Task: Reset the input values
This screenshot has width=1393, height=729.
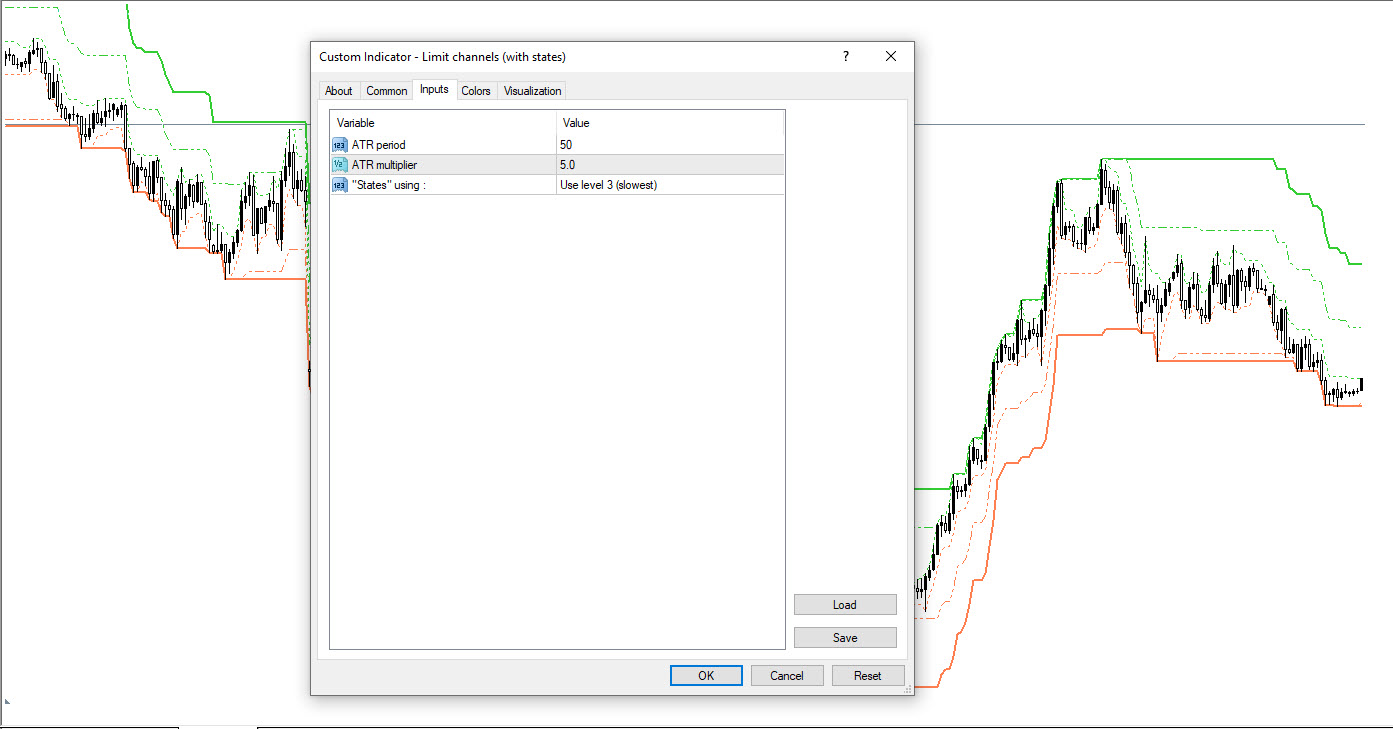Action: tap(868, 676)
